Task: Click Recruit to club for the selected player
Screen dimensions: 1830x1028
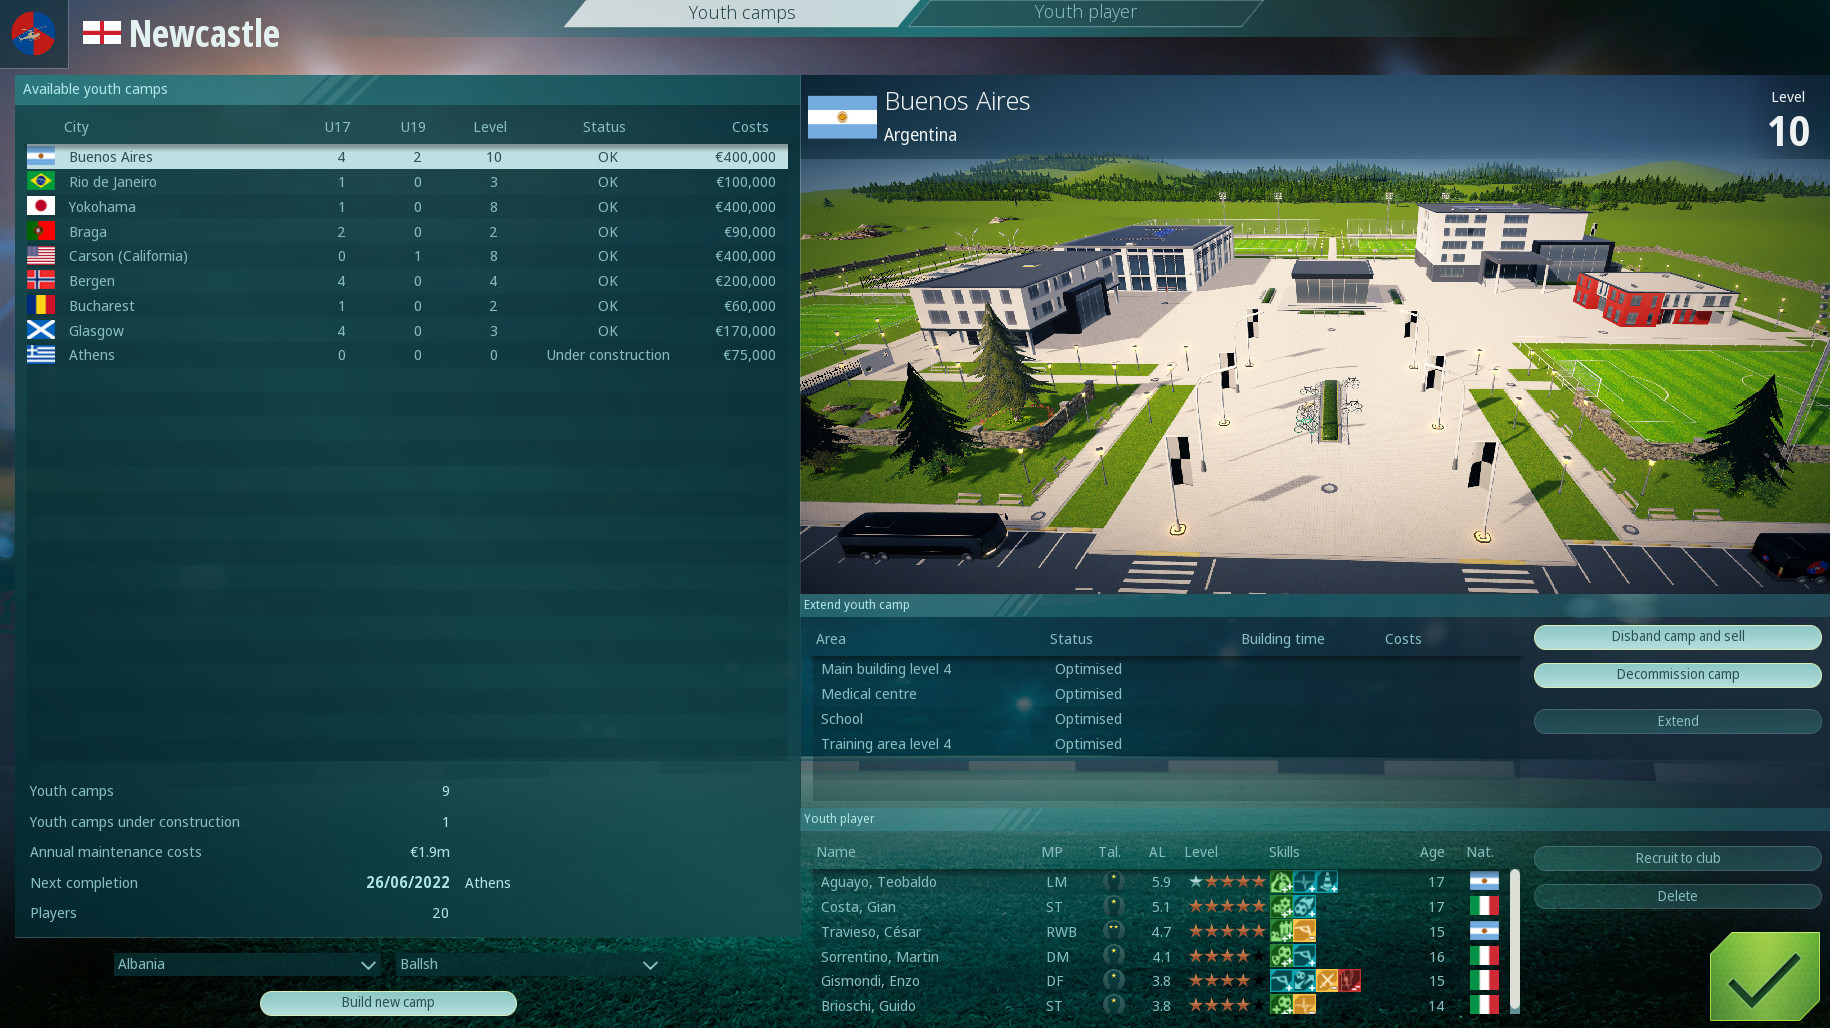Action: [x=1677, y=858]
